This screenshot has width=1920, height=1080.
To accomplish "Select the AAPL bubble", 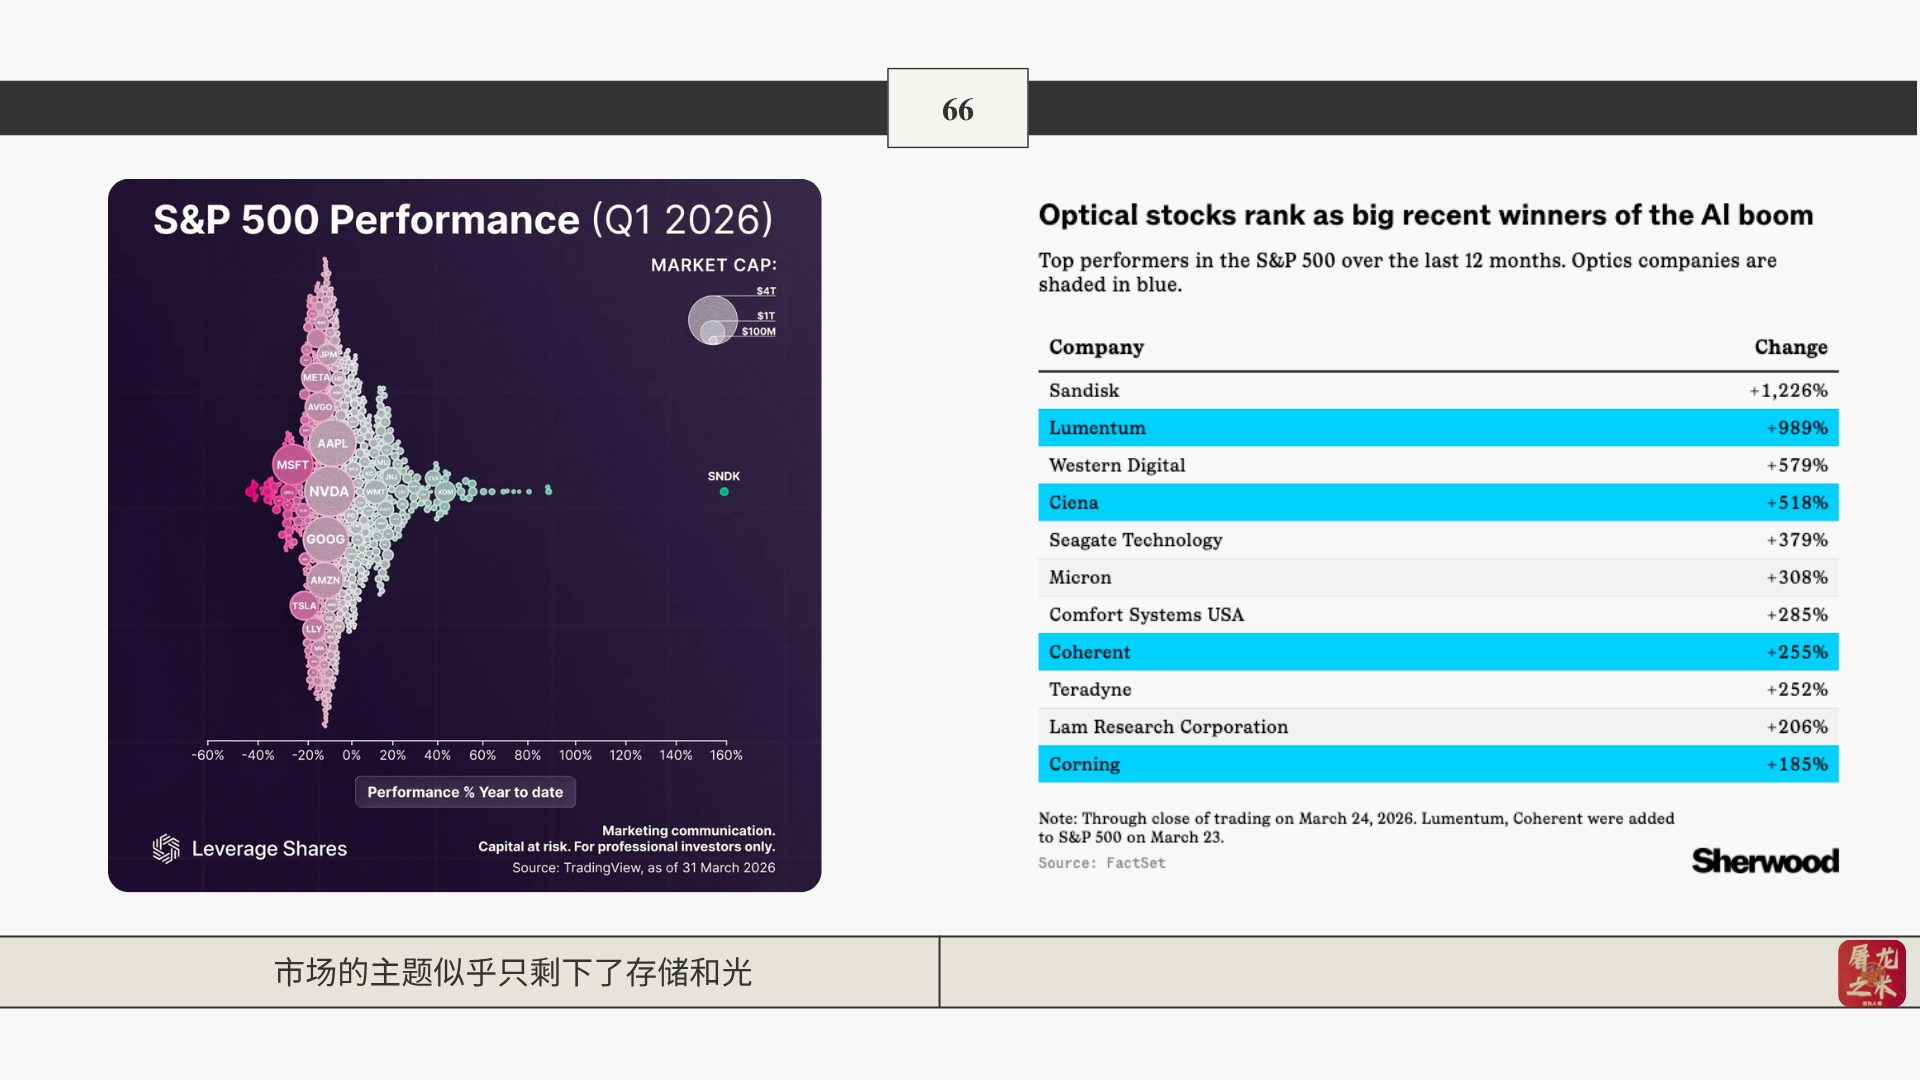I will click(332, 443).
